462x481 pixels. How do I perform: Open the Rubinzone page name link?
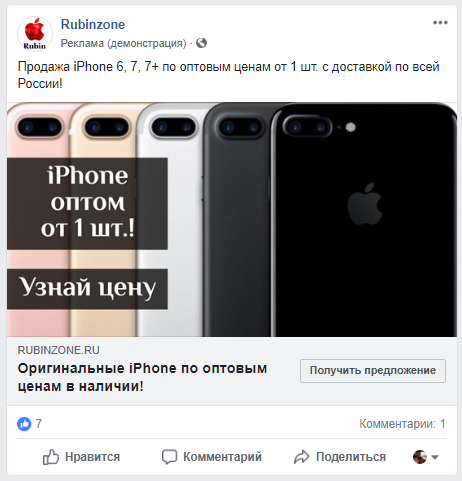[93, 24]
